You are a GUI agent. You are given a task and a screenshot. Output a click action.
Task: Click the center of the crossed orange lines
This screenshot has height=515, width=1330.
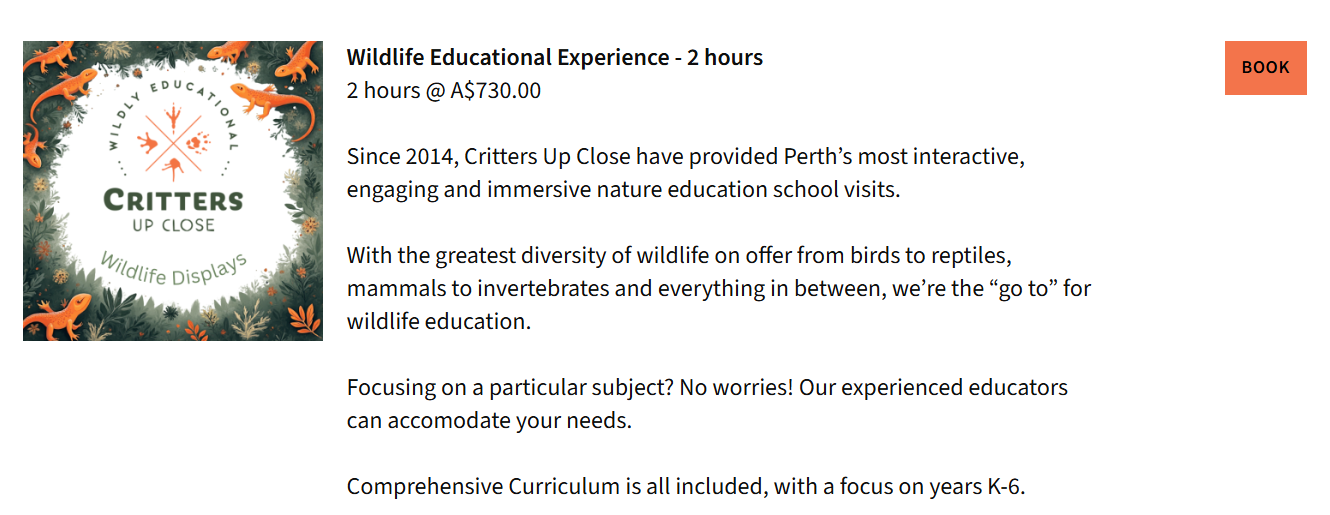coord(174,139)
